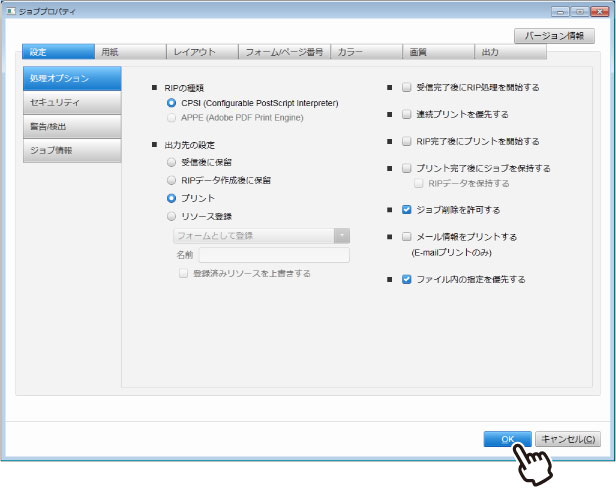Close the ジョブプロパティ window
Screen dimensions: 616x489
(x=600, y=12)
